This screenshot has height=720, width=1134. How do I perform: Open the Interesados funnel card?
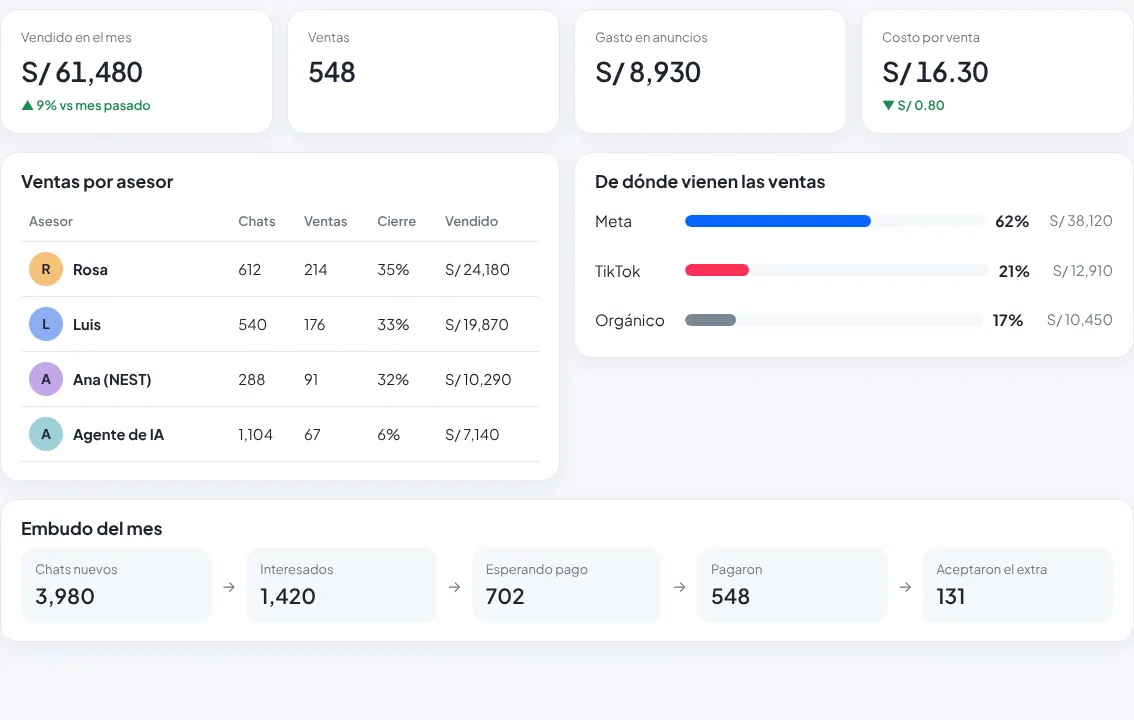point(341,585)
